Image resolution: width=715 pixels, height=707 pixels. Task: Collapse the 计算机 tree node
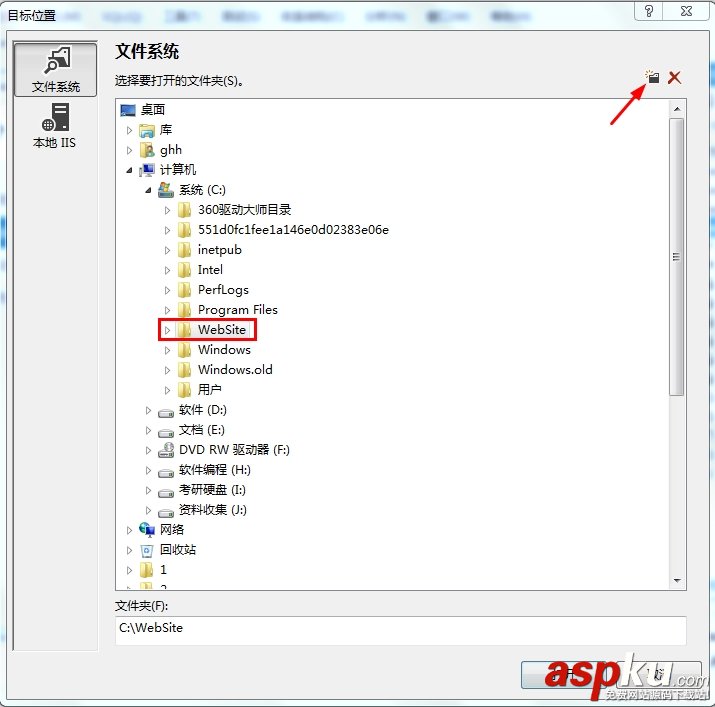[129, 170]
